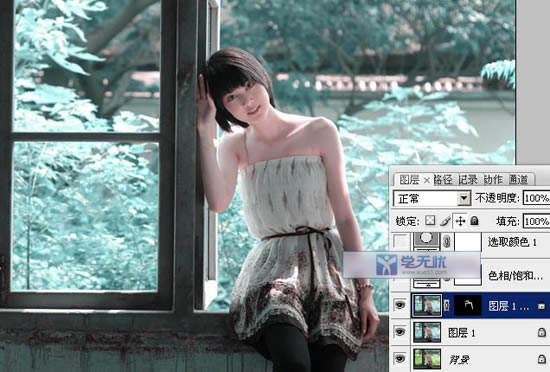The height and width of the screenshot is (372, 550).
Task: Select the 背景 layer name
Action: [459, 359]
